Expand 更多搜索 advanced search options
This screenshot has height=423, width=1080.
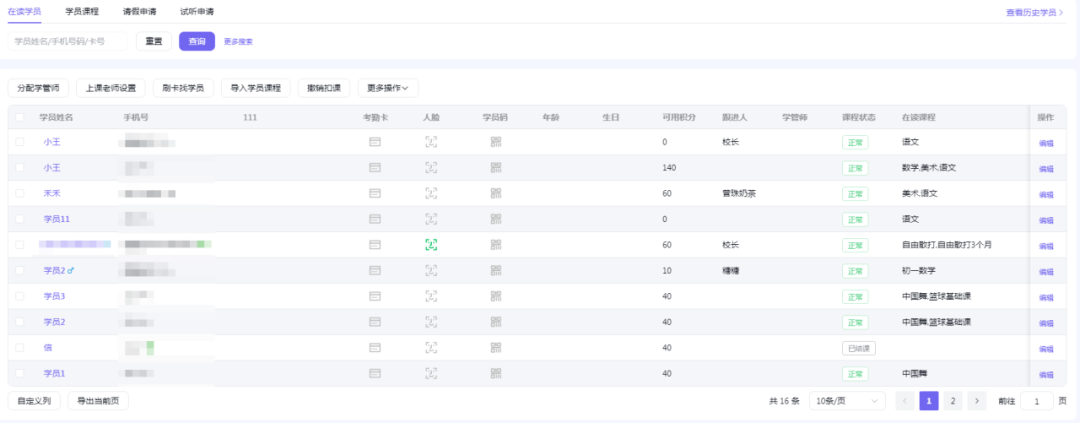click(x=238, y=41)
